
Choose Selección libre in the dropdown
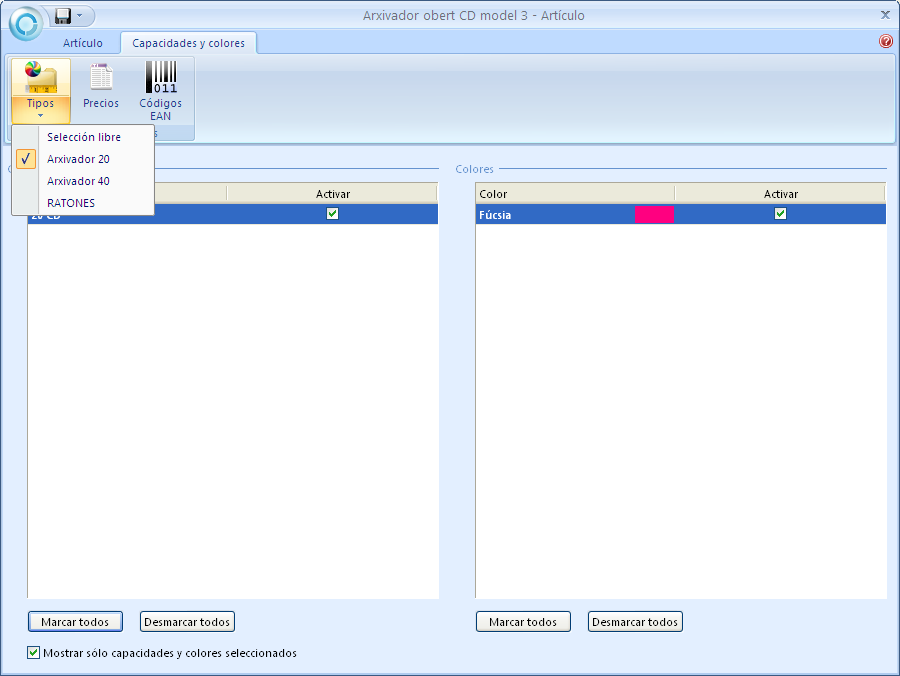coord(84,137)
